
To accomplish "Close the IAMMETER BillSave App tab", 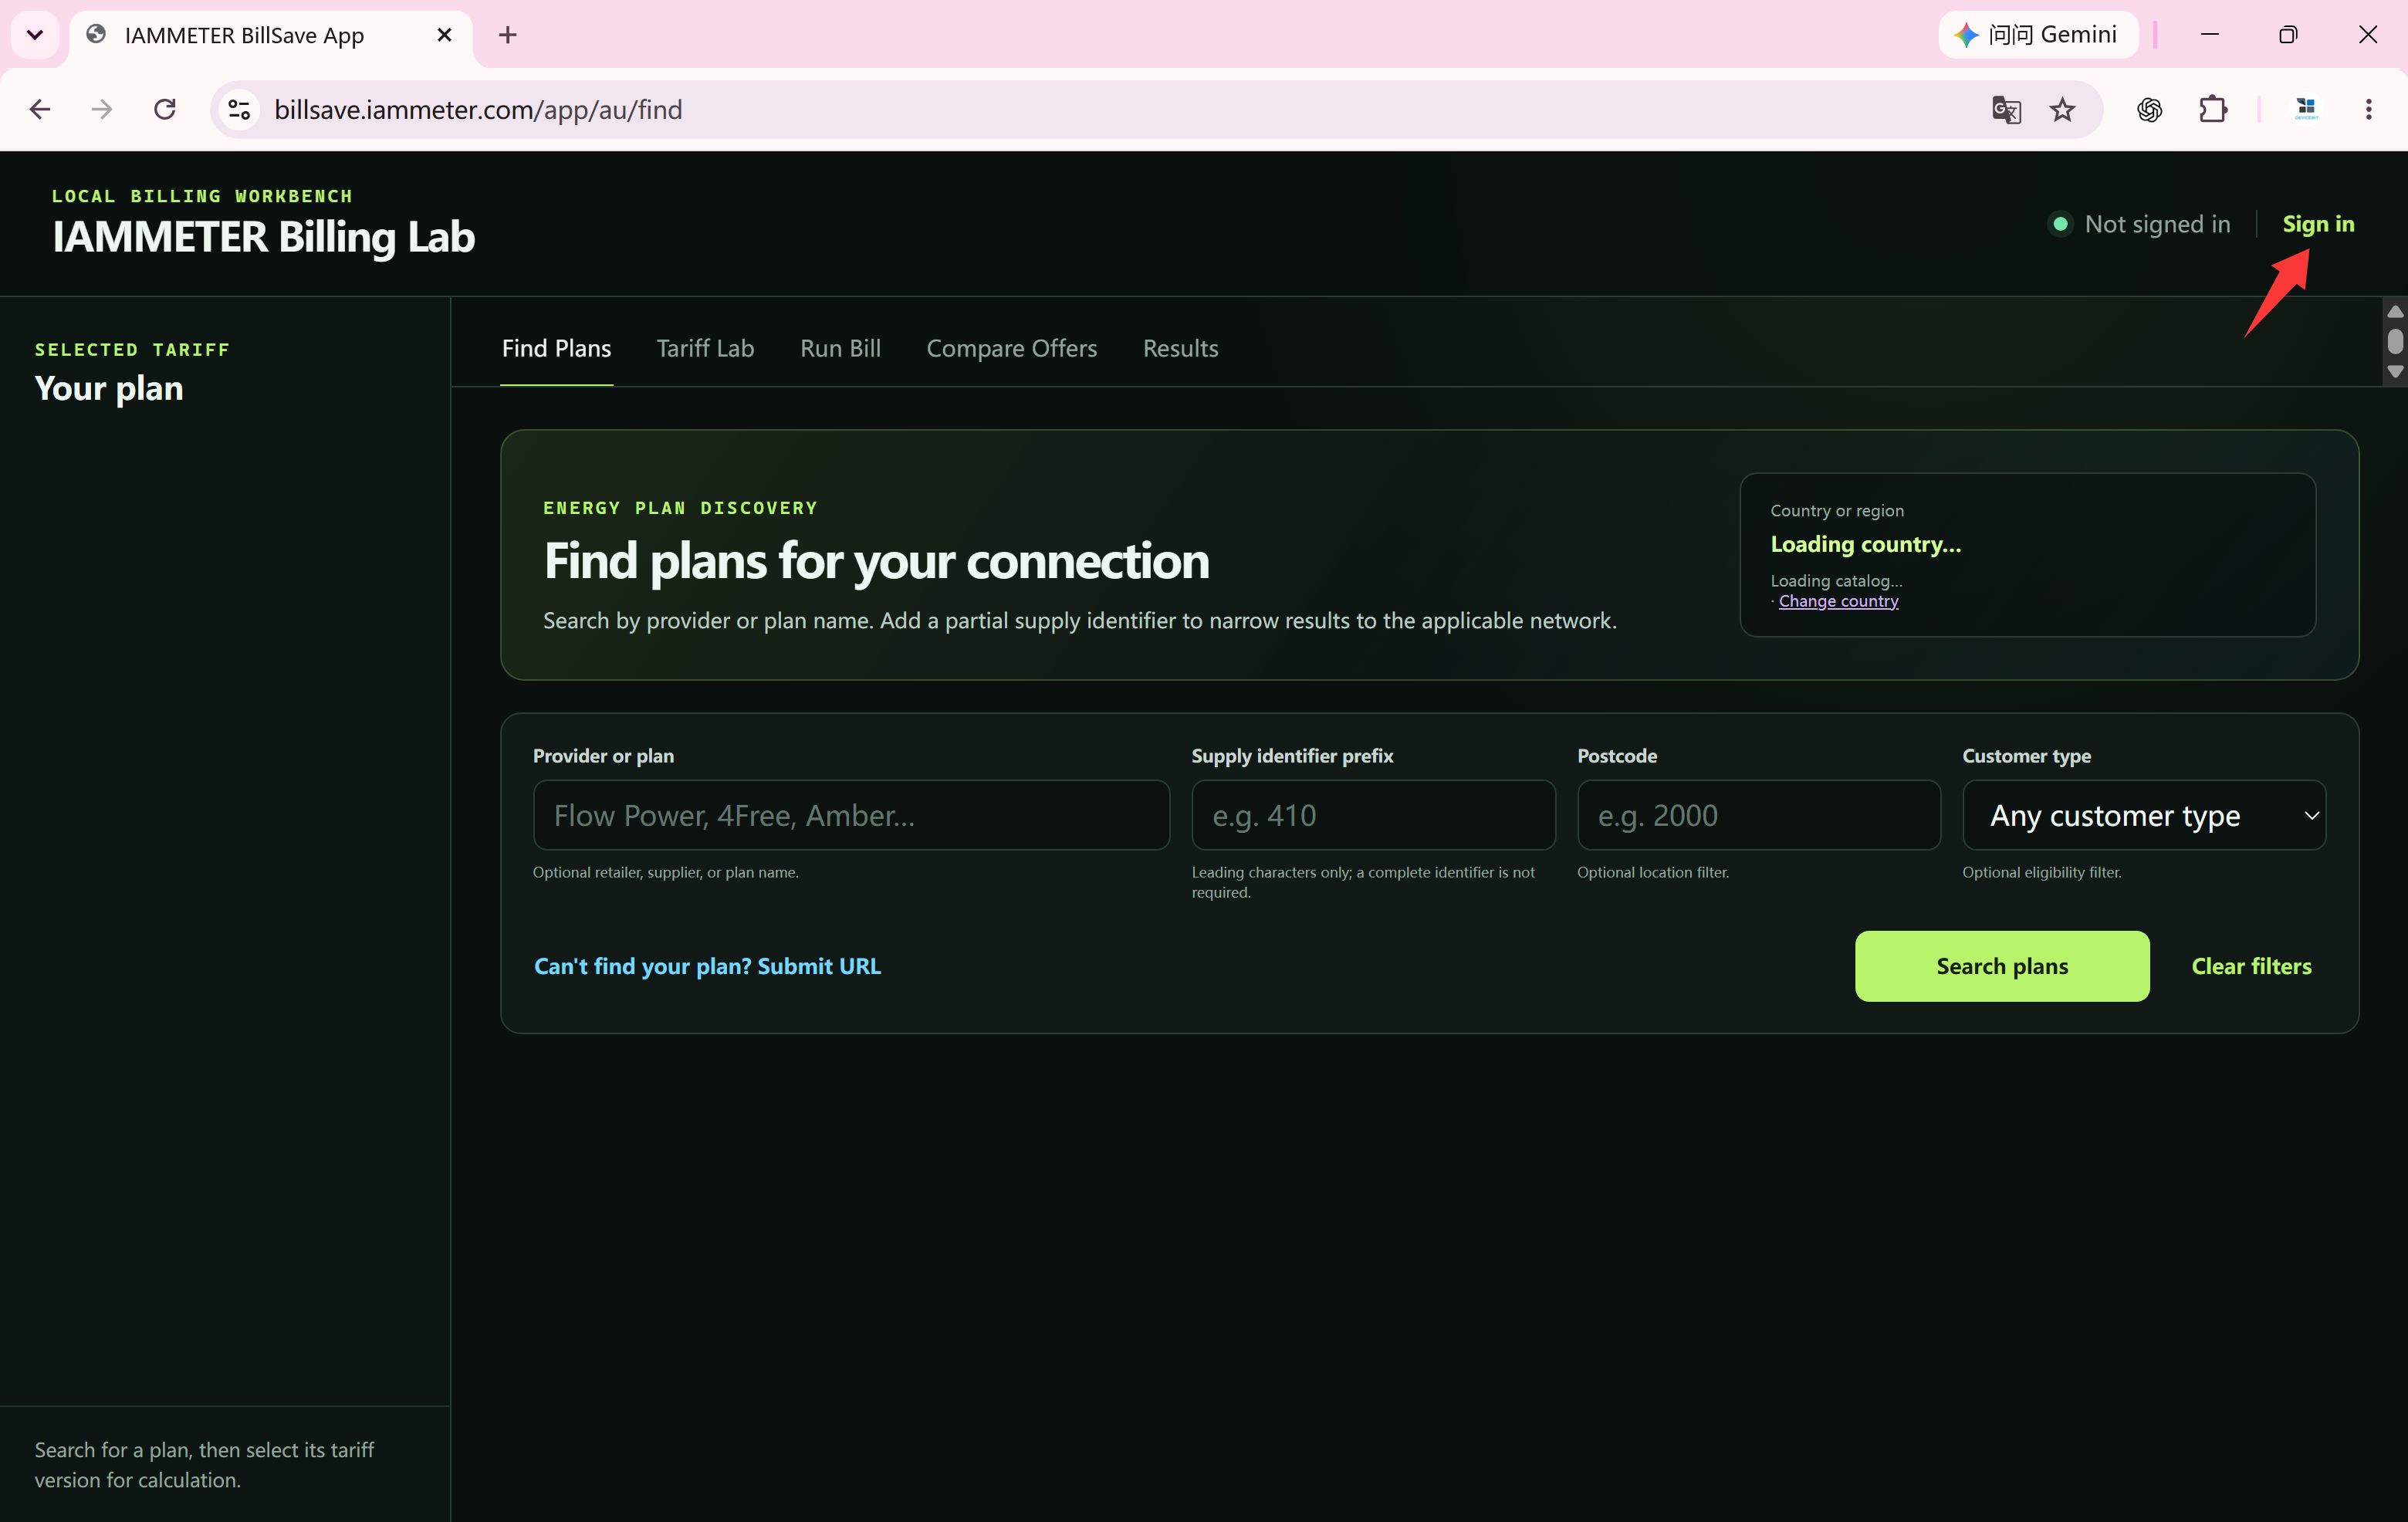I will [445, 35].
